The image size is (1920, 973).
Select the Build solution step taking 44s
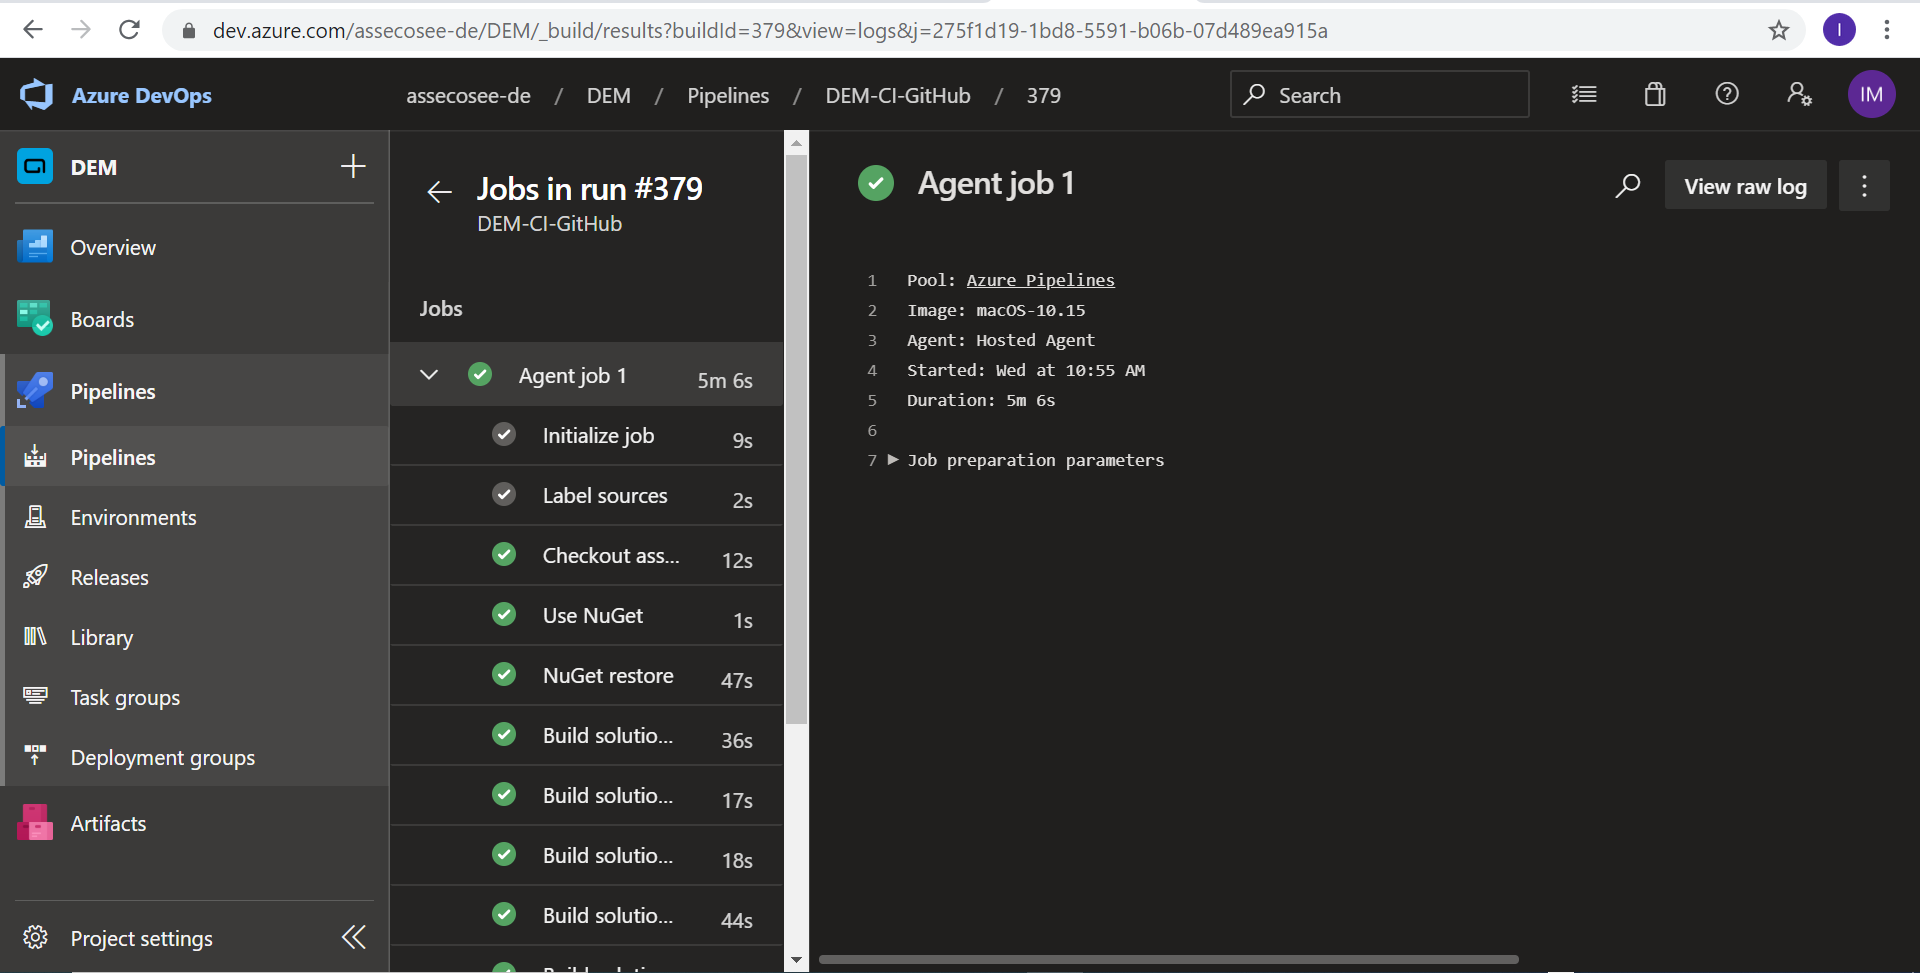click(586, 916)
